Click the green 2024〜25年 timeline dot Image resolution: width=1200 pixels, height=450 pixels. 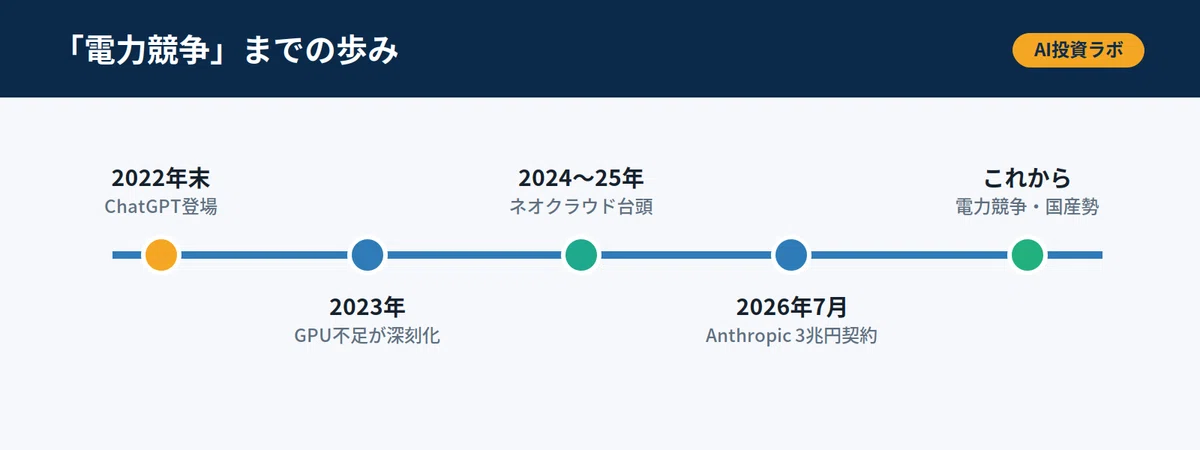click(x=581, y=255)
